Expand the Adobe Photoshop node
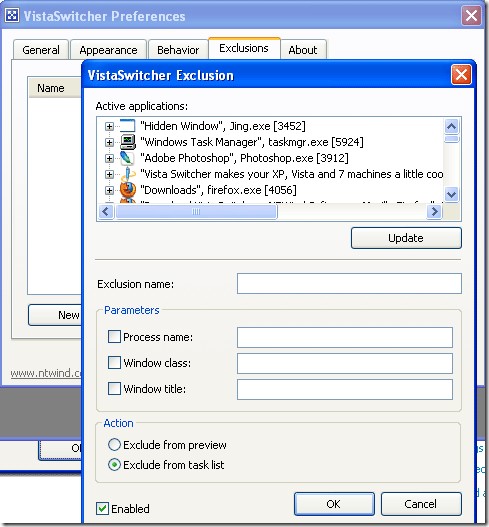The width and height of the screenshot is (489, 527). tap(109, 158)
